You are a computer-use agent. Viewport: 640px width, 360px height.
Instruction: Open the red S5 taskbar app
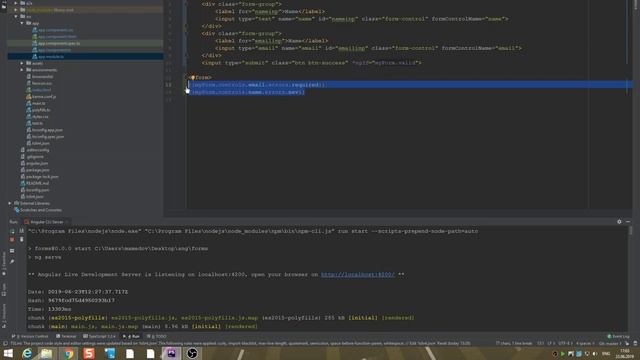pos(89,353)
